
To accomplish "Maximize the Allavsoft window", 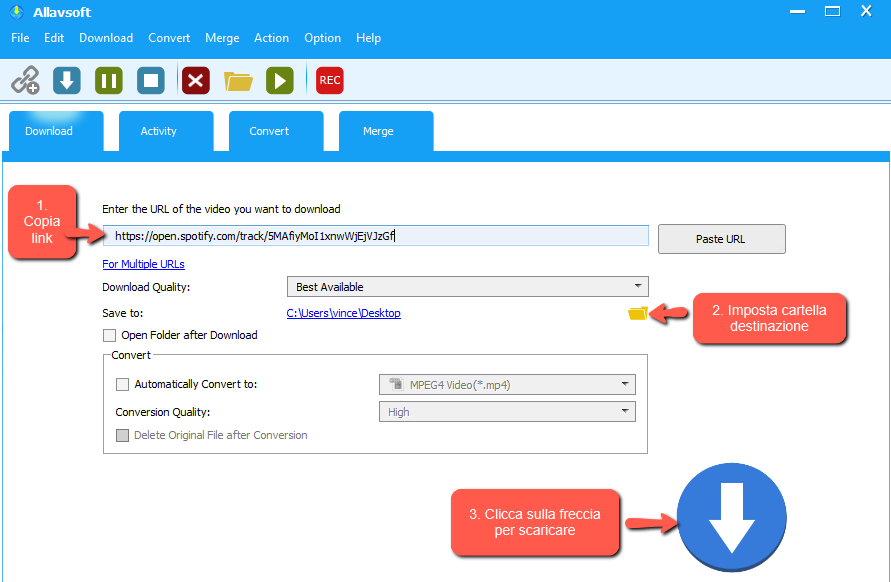I will [832, 11].
